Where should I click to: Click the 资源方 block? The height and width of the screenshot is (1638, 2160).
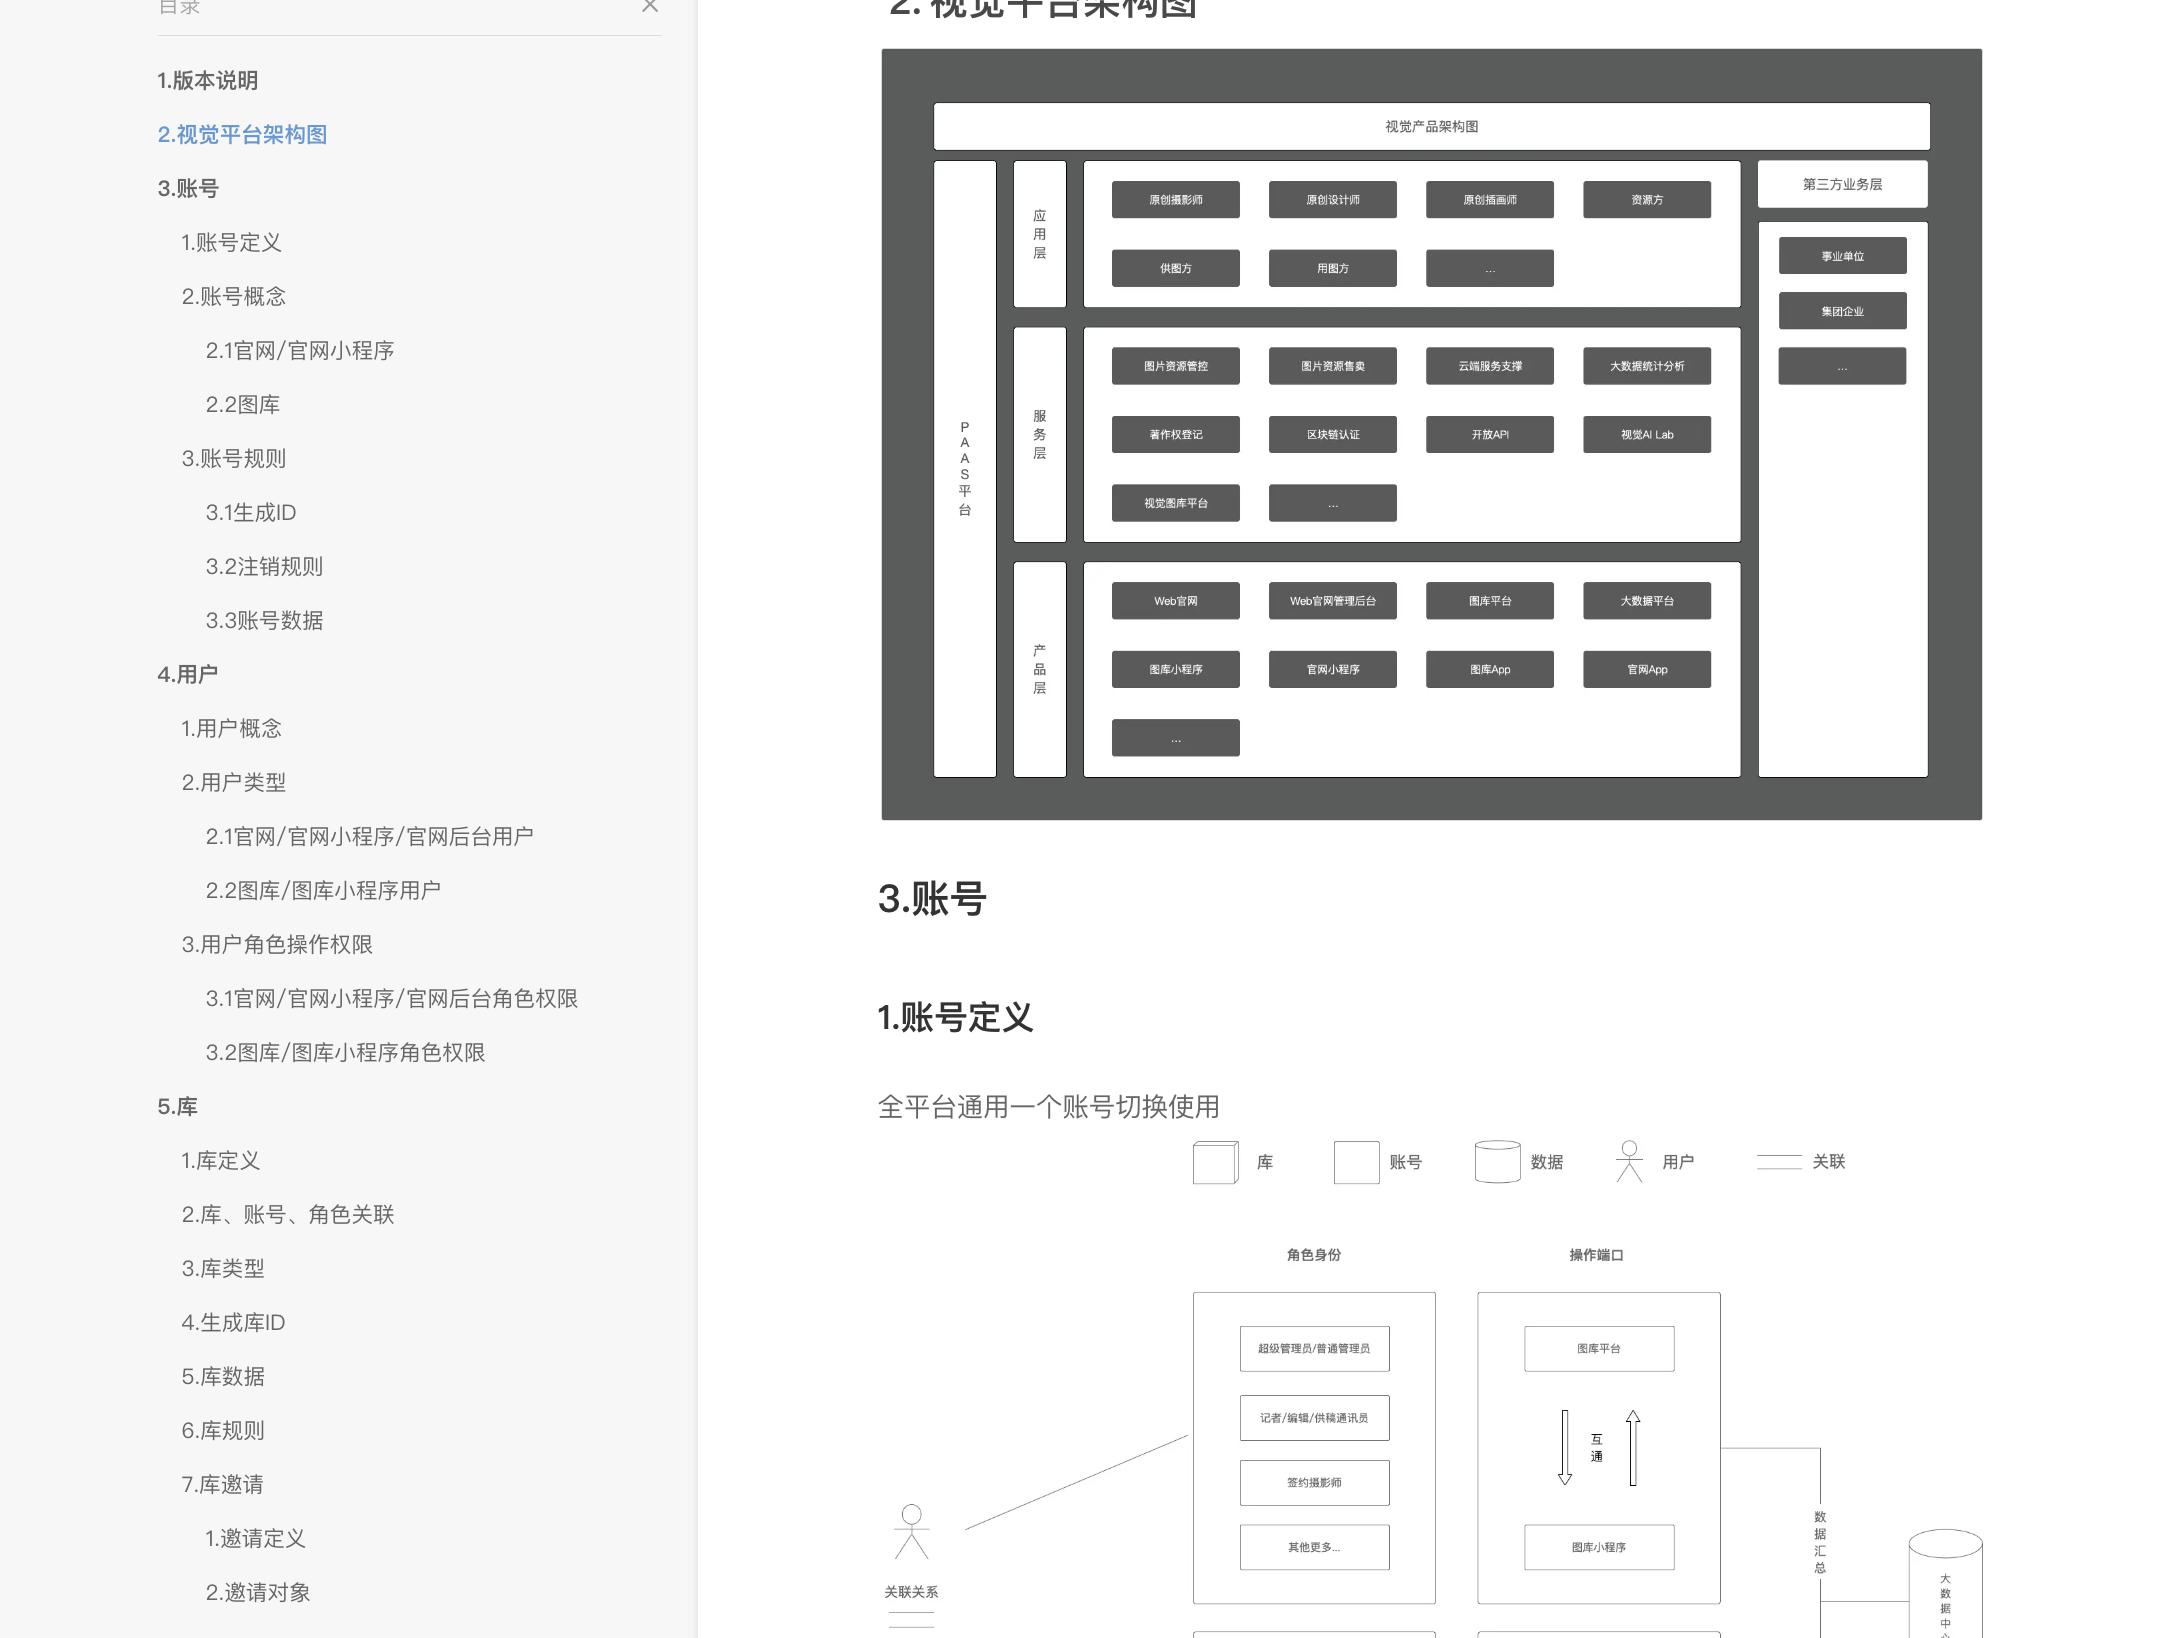(1646, 200)
